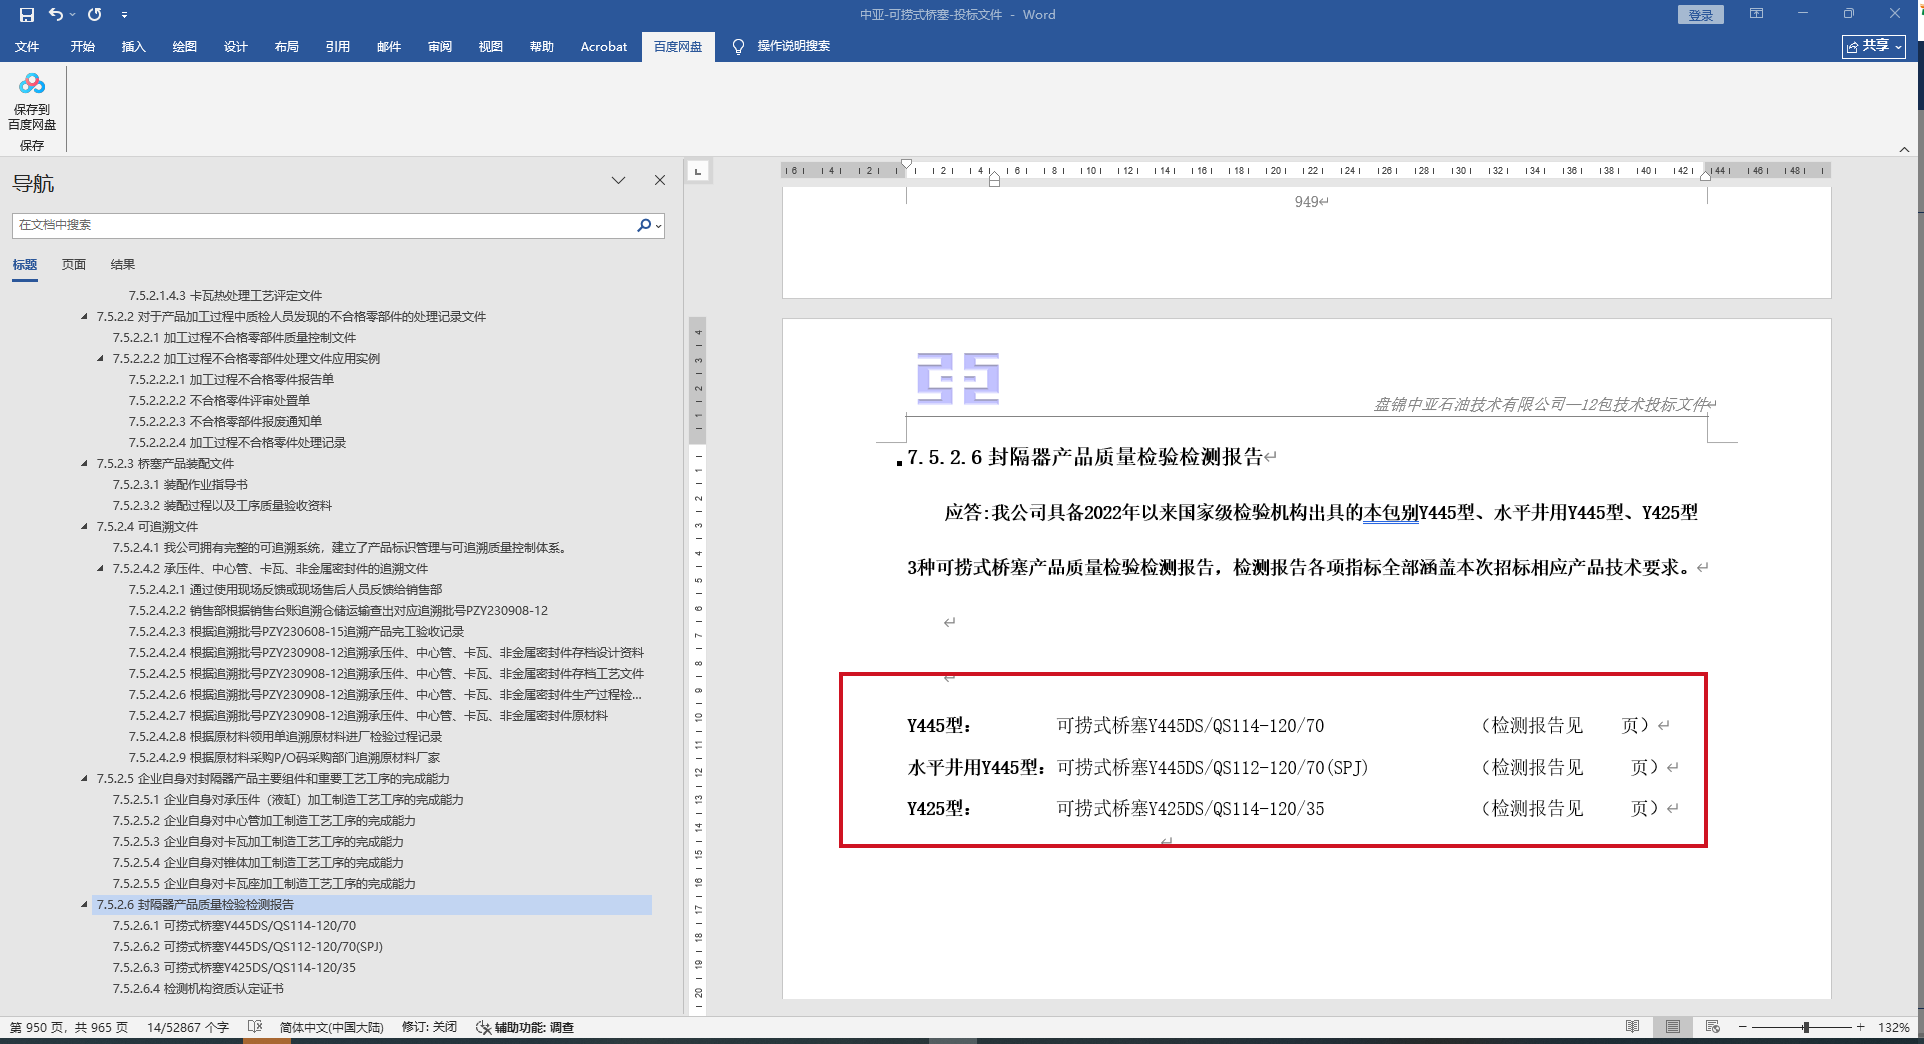The height and width of the screenshot is (1044, 1924).
Task: Select the Print Layout view icon
Action: point(1672,1027)
